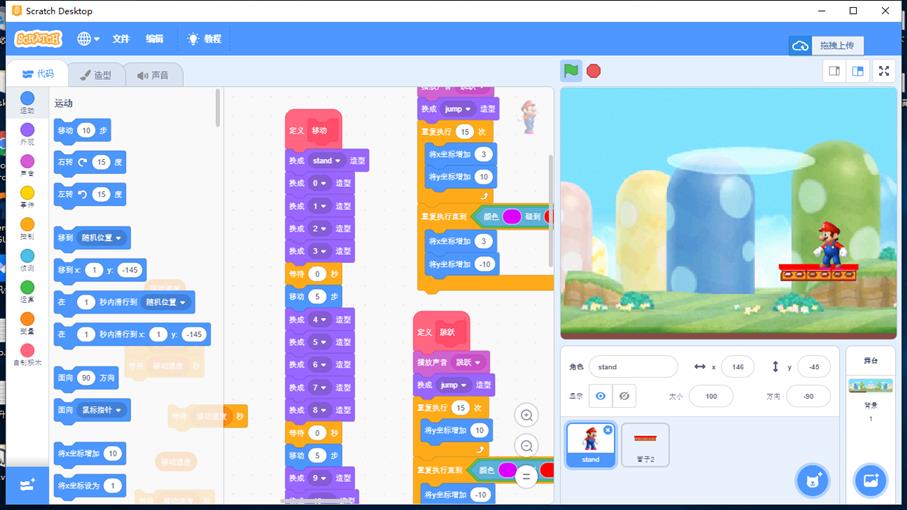Viewport: 907px width, 510px height.
Task: Click the x coordinate field showing 146
Action: (x=738, y=367)
